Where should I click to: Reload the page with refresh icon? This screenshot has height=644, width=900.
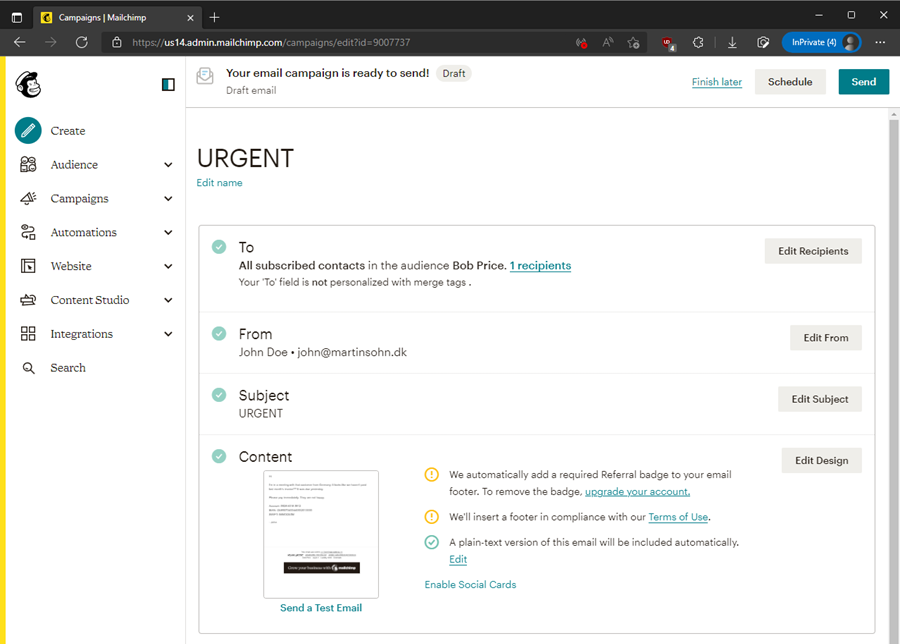(82, 42)
